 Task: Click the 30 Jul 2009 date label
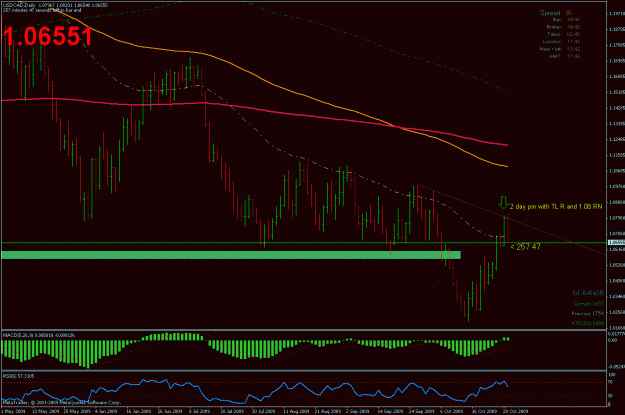263,411
